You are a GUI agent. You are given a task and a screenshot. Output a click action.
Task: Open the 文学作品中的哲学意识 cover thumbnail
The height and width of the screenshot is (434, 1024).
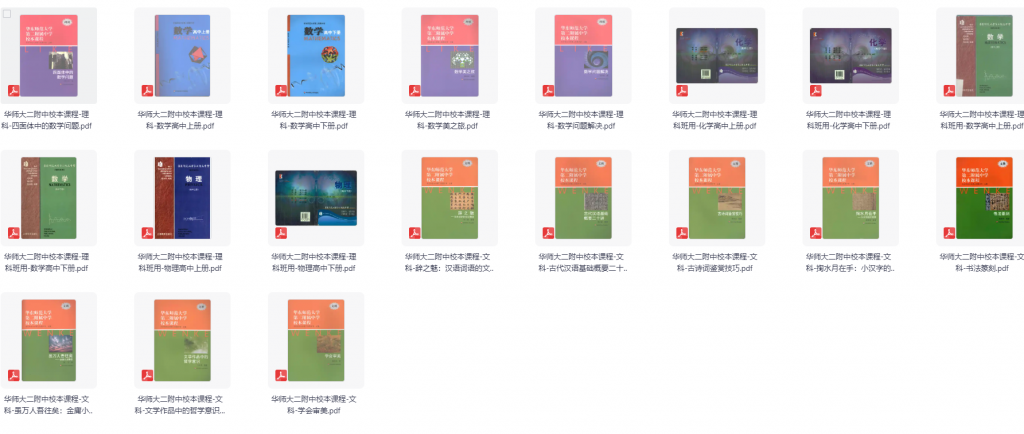[182, 340]
